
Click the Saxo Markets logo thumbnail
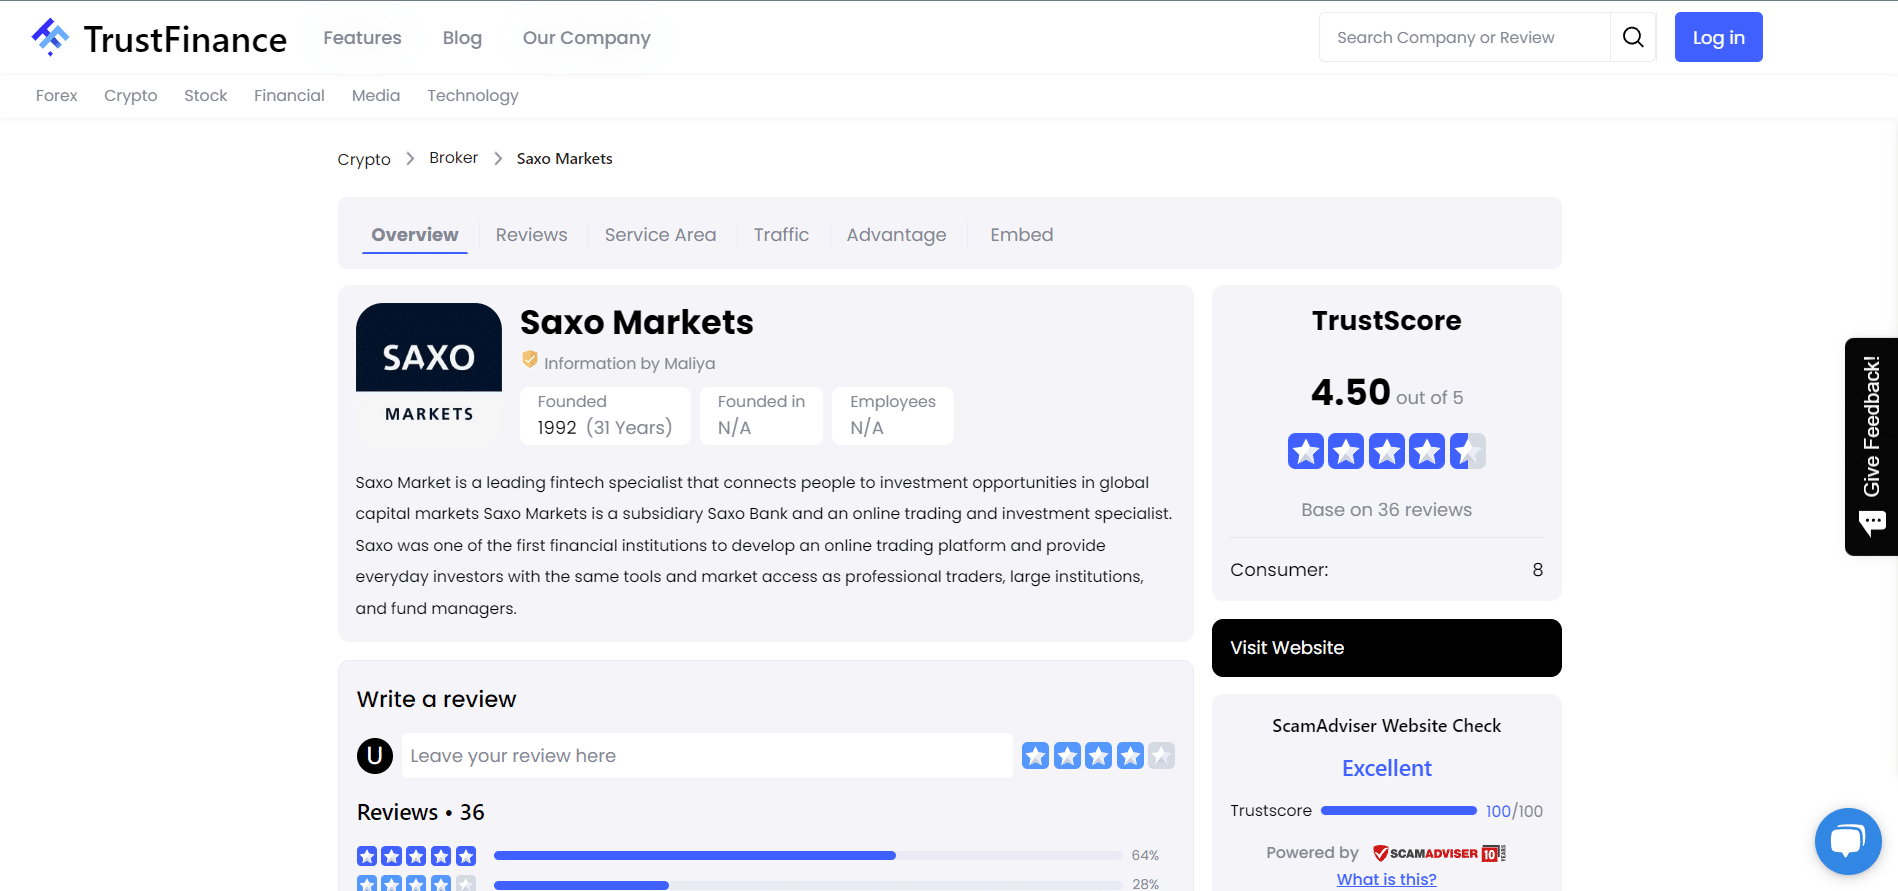tap(429, 374)
